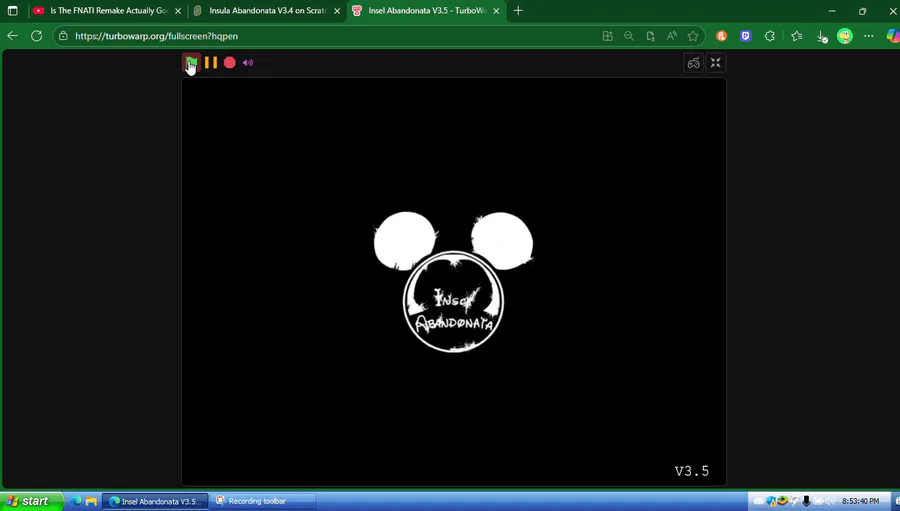Activate the read aloud icon
This screenshot has width=900, height=511.
672,36
